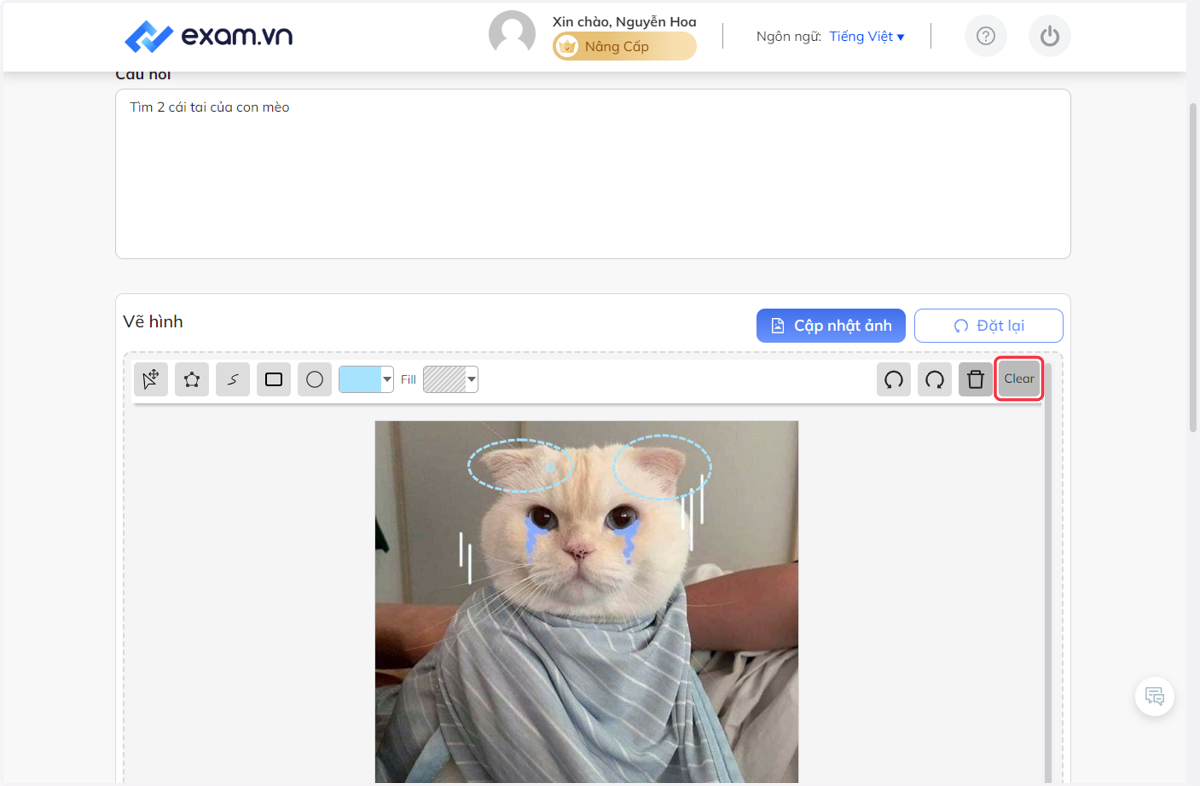The width and height of the screenshot is (1200, 786).
Task: Open the hatched Fill pattern swatch
Action: click(x=445, y=379)
